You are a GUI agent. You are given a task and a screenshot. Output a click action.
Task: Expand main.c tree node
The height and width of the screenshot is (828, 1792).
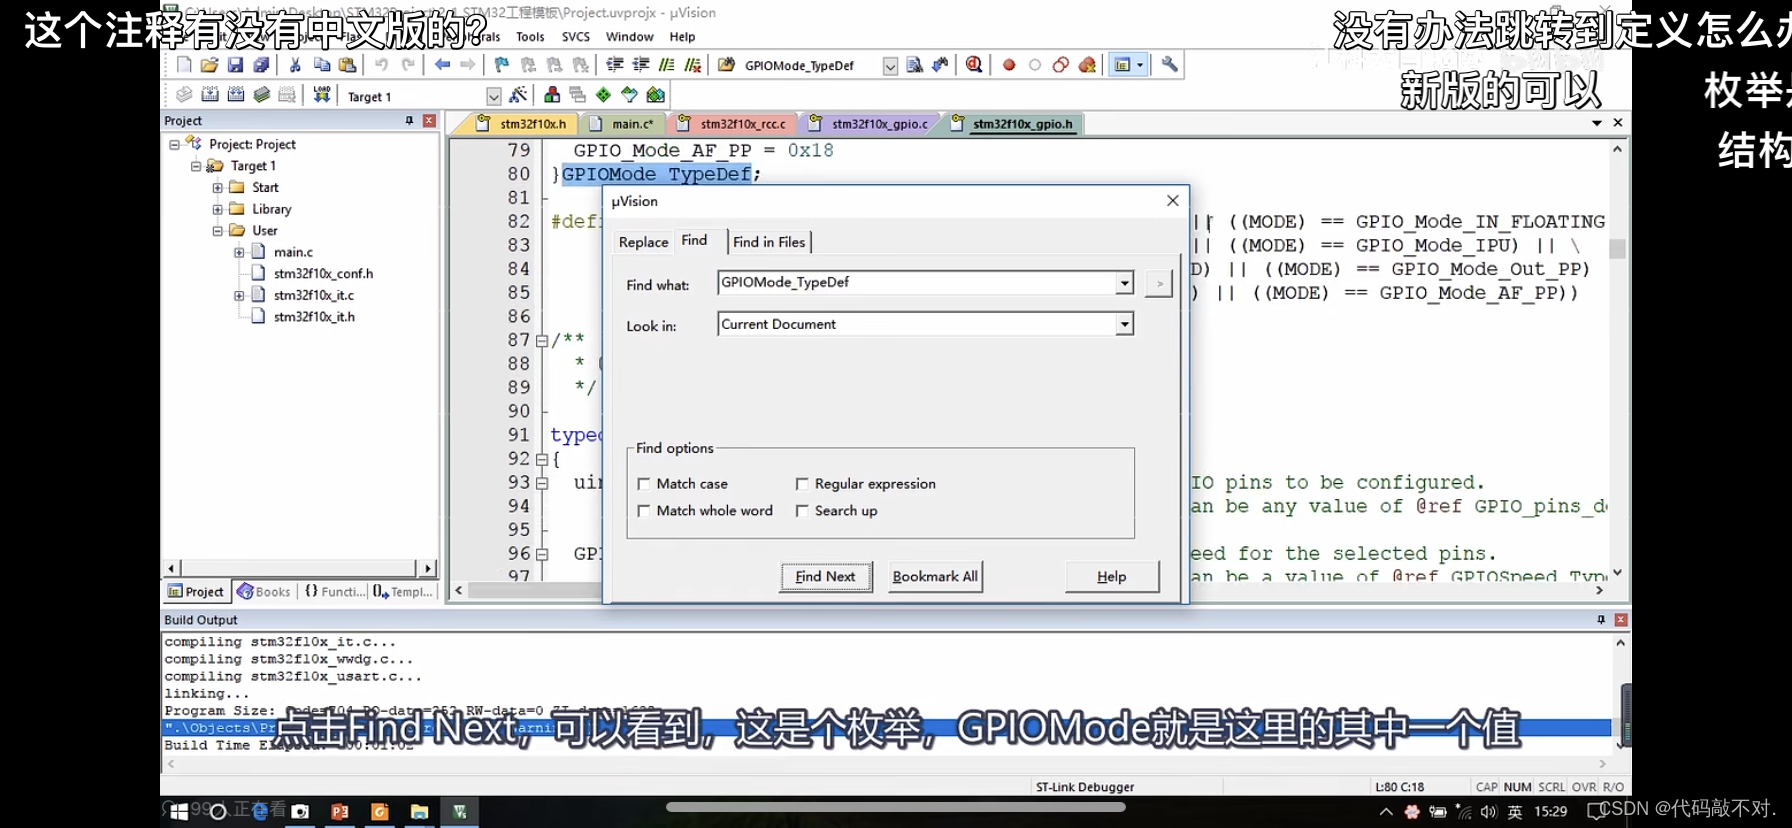coord(239,252)
